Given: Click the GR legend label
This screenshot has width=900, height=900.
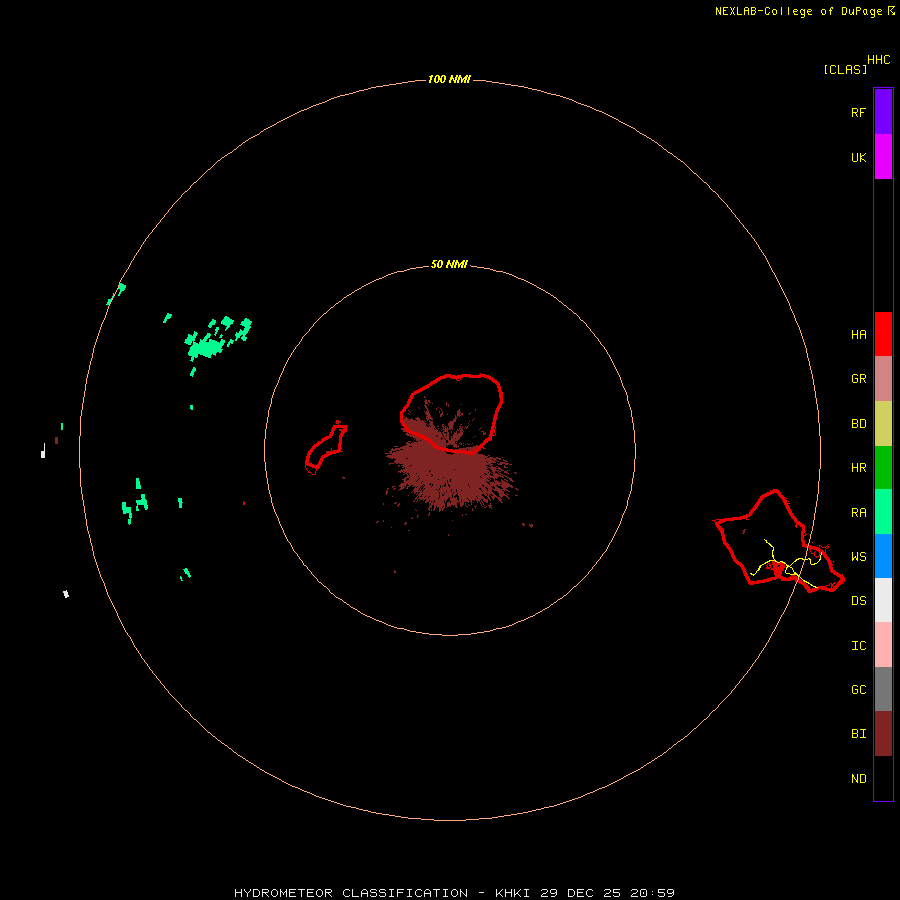Looking at the screenshot, I should pyautogui.click(x=858, y=379).
